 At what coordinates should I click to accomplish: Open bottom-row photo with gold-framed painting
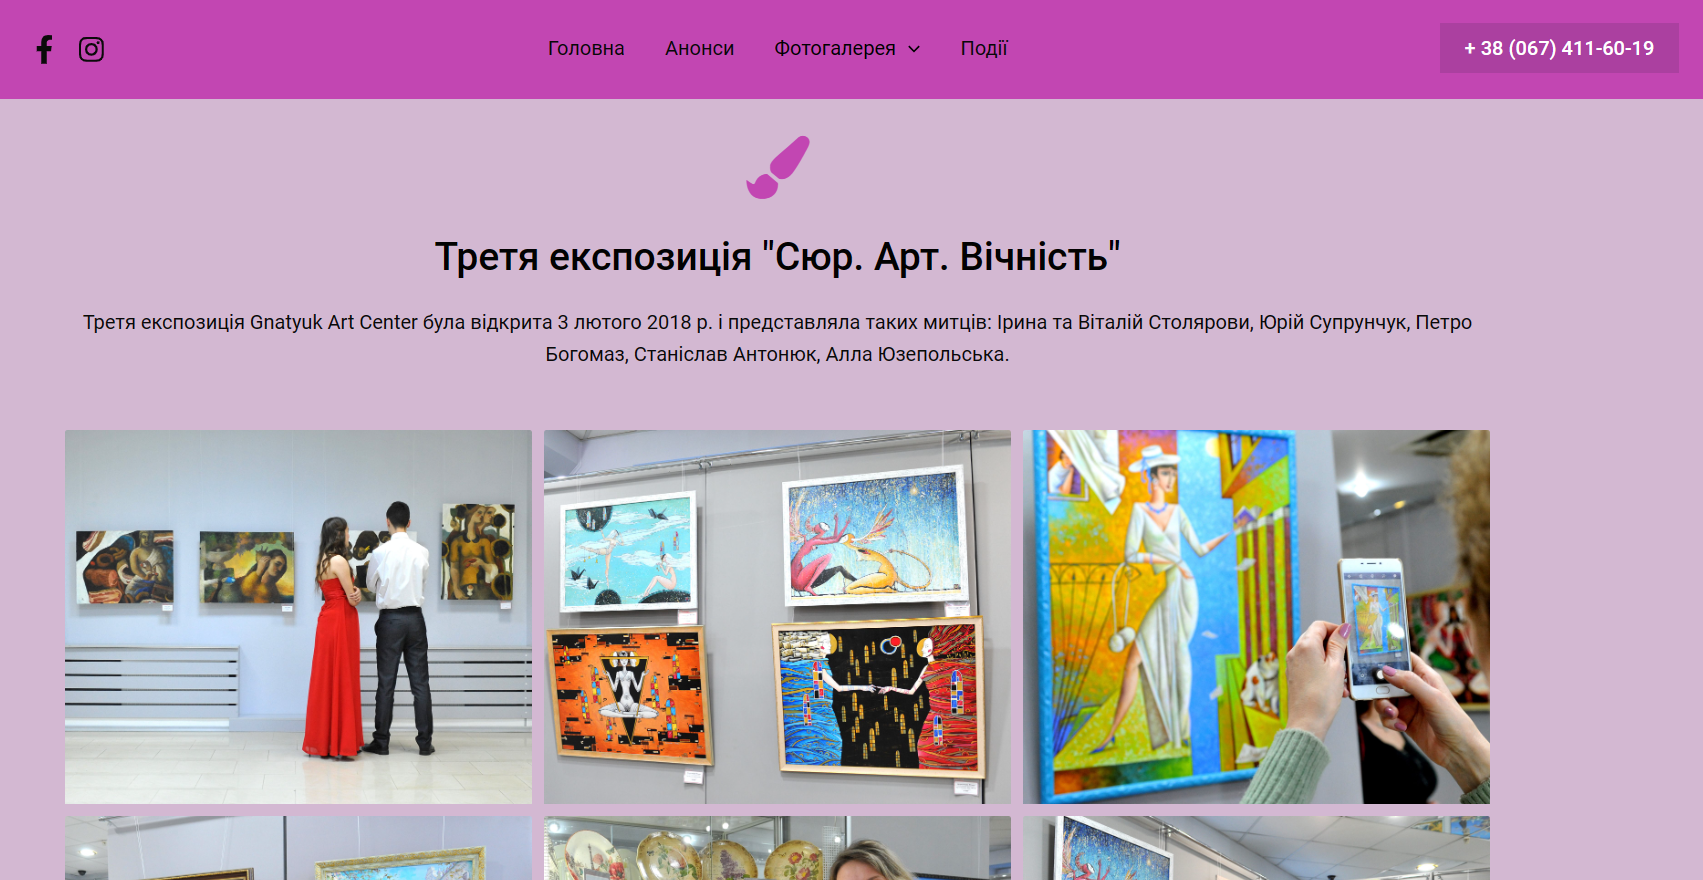coord(298,848)
